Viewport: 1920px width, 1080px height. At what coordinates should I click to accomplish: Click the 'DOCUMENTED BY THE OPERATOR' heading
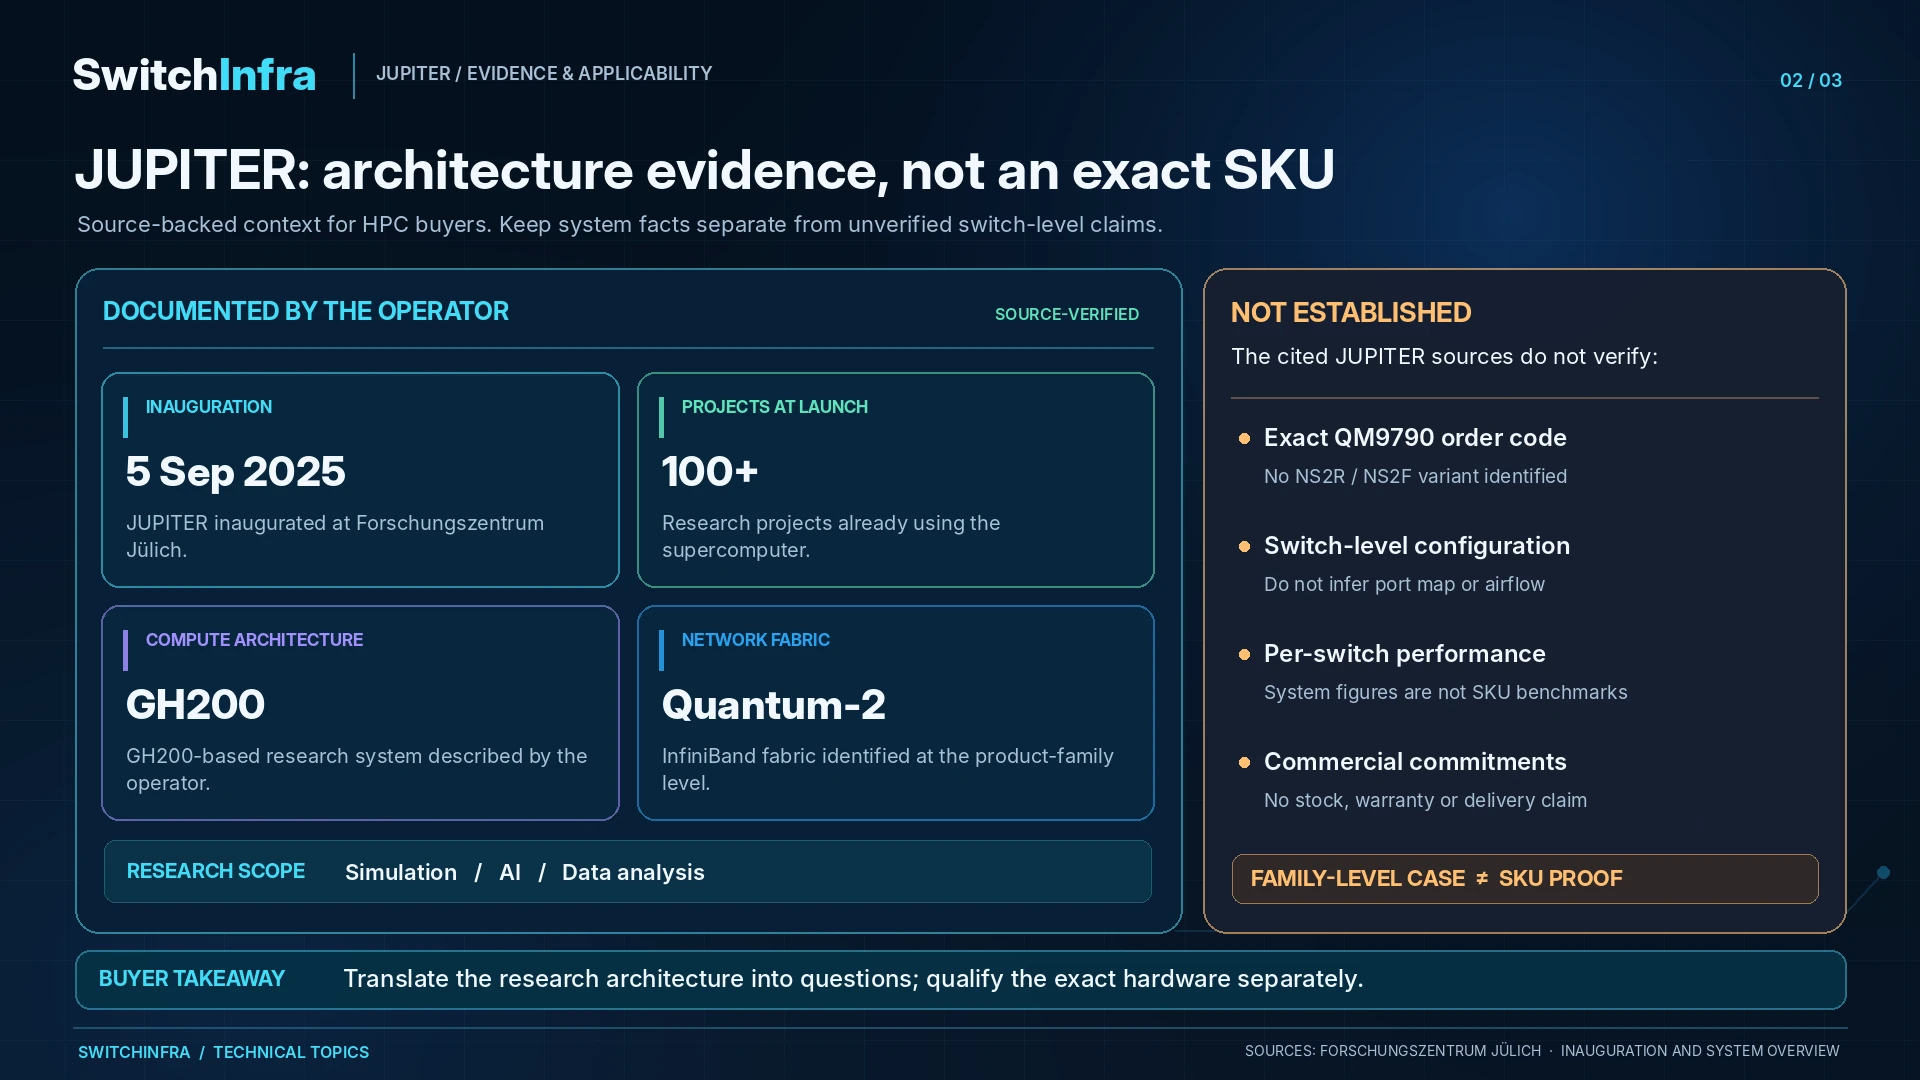pyautogui.click(x=306, y=311)
